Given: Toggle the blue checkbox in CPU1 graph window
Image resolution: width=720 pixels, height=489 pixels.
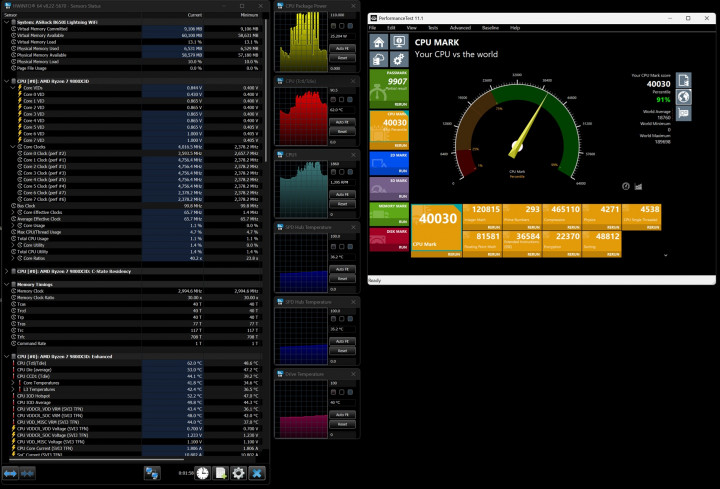Looking at the screenshot, I should [350, 172].
